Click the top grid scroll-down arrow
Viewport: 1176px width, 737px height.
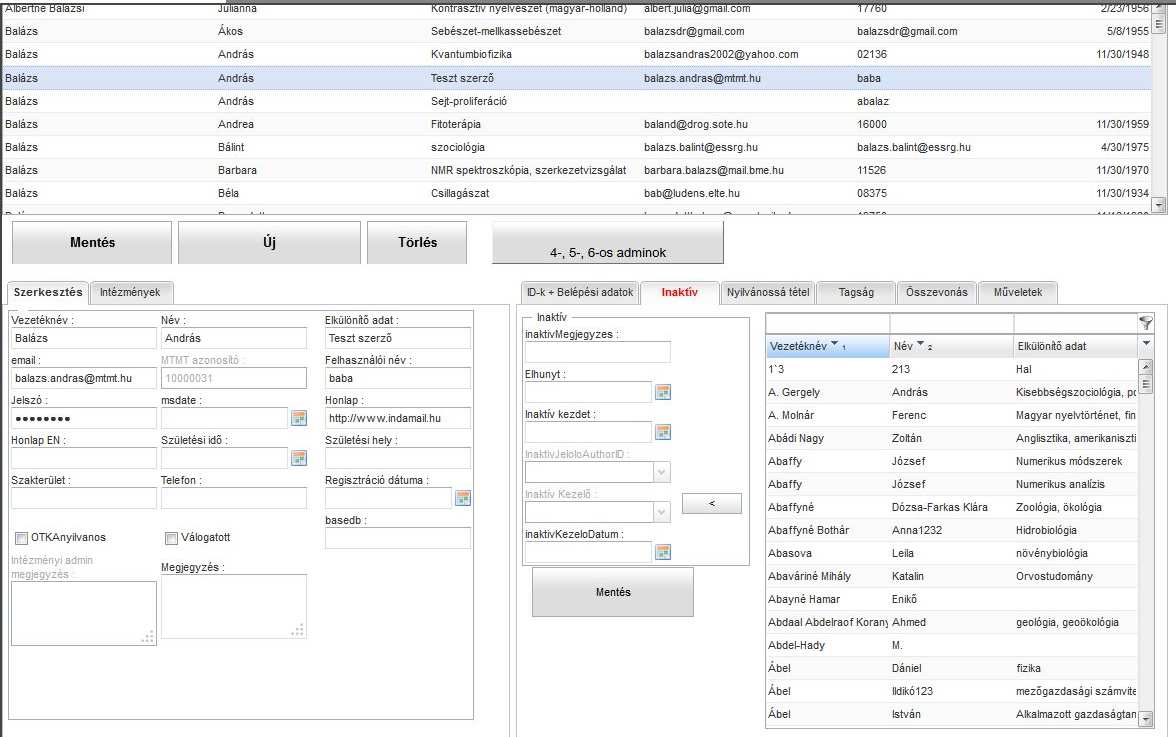pos(1159,205)
